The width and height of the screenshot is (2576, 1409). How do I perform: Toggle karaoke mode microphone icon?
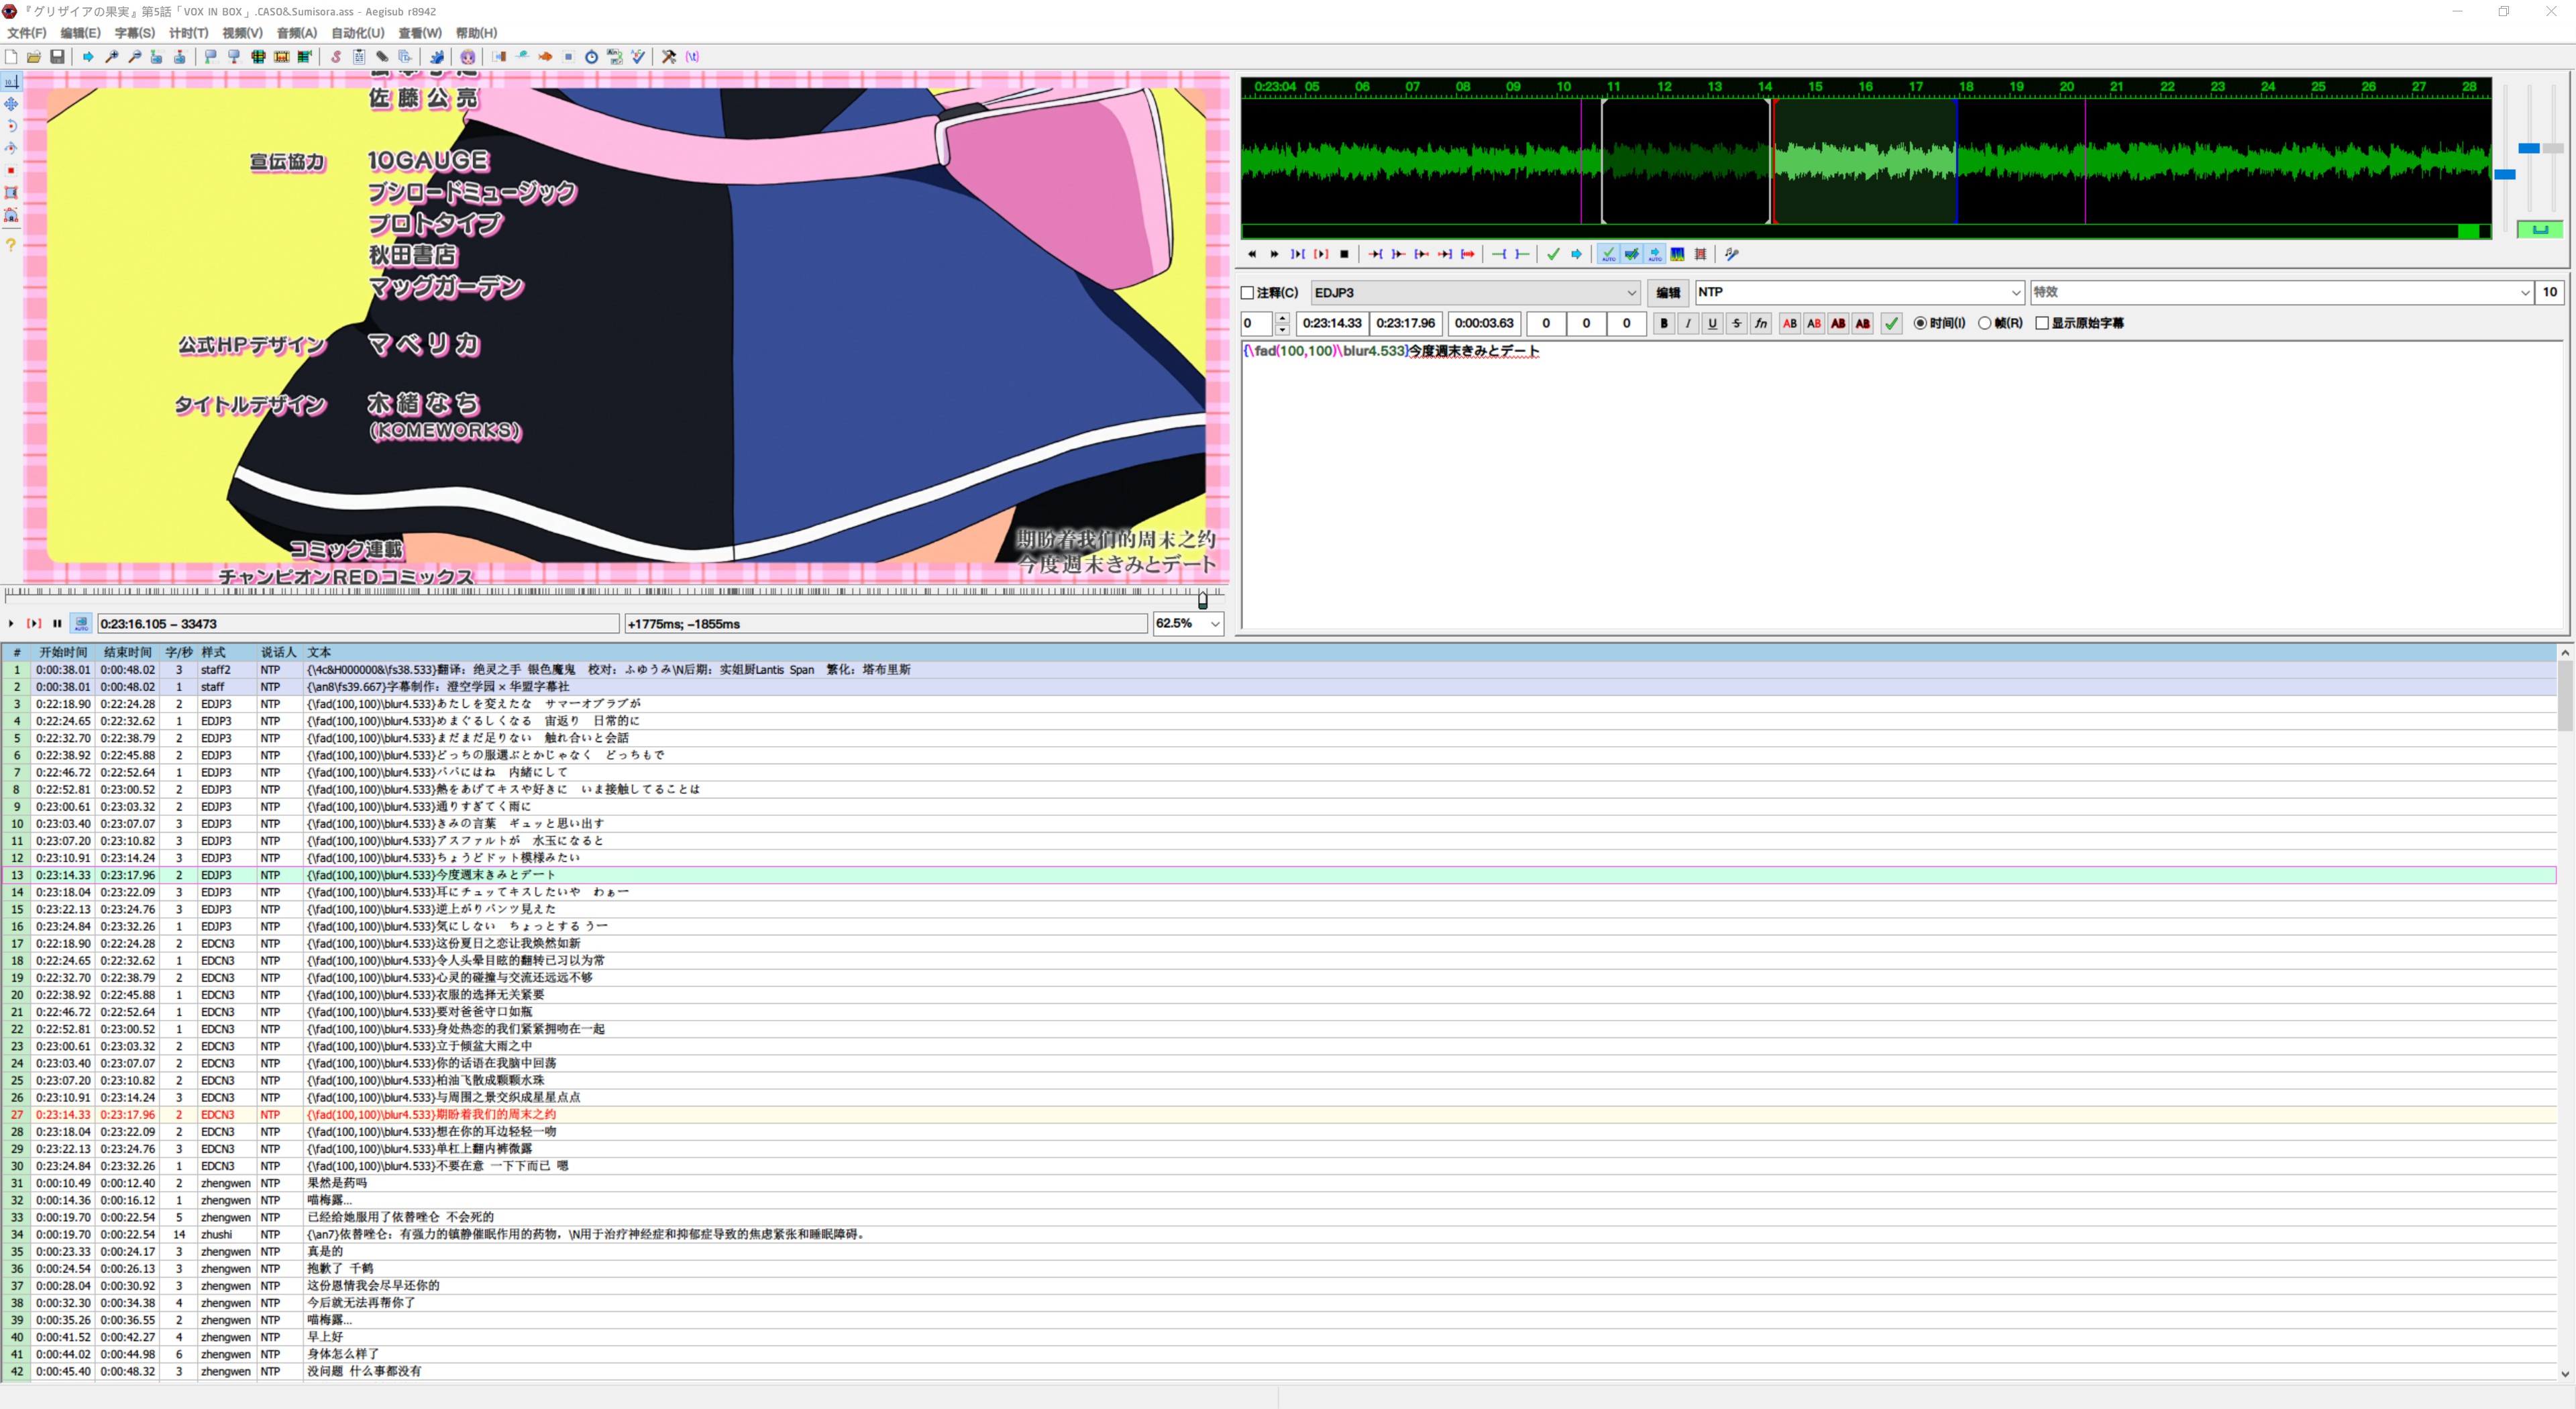[x=1732, y=254]
